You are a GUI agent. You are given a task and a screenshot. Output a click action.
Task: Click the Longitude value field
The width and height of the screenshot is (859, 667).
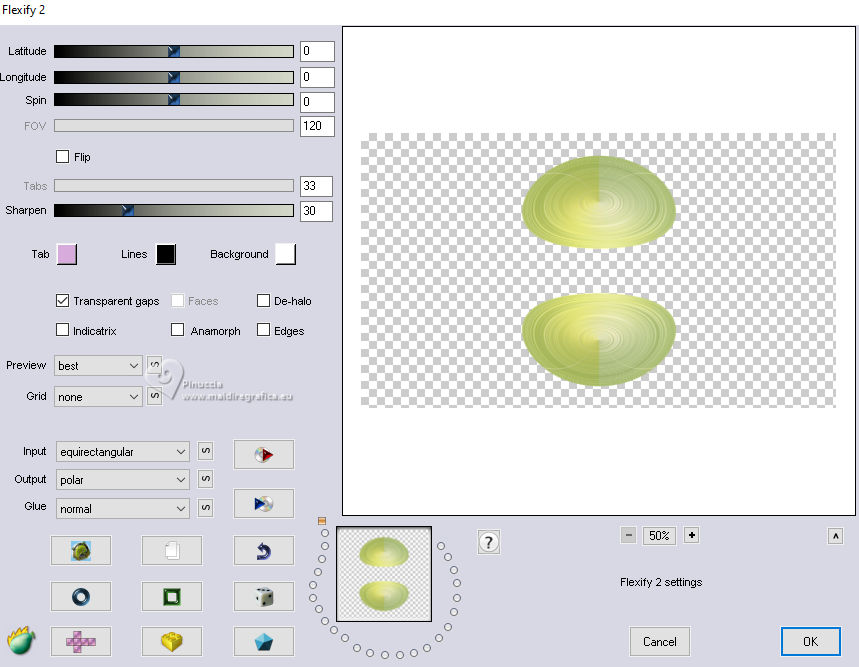(317, 77)
